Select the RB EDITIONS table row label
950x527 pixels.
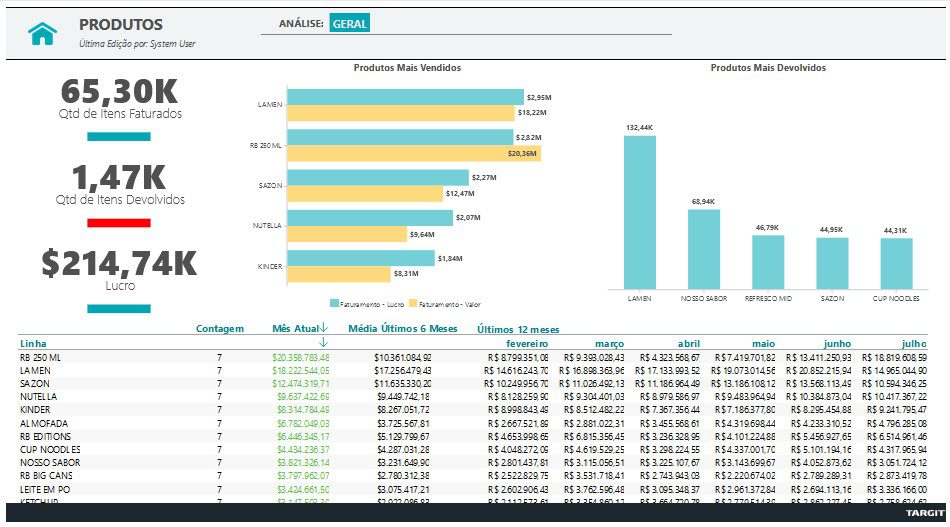(45, 436)
